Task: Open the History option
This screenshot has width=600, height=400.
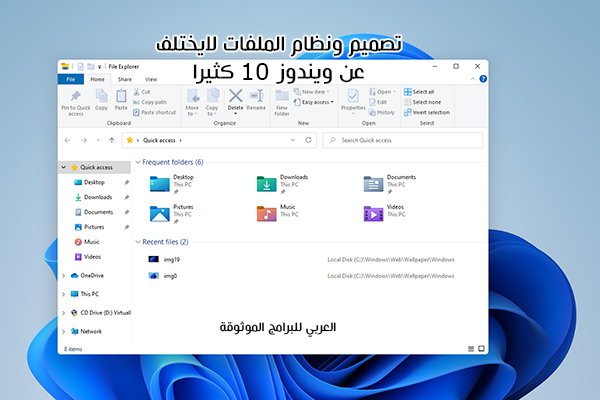Action: pos(382,113)
